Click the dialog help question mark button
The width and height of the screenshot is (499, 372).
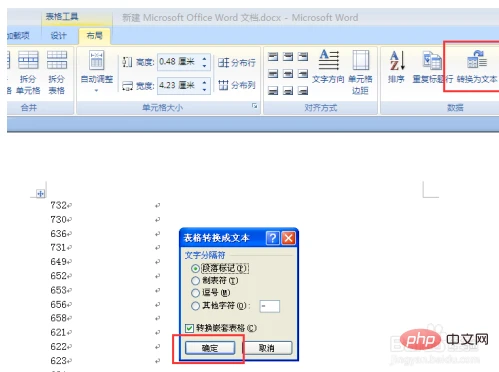272,238
